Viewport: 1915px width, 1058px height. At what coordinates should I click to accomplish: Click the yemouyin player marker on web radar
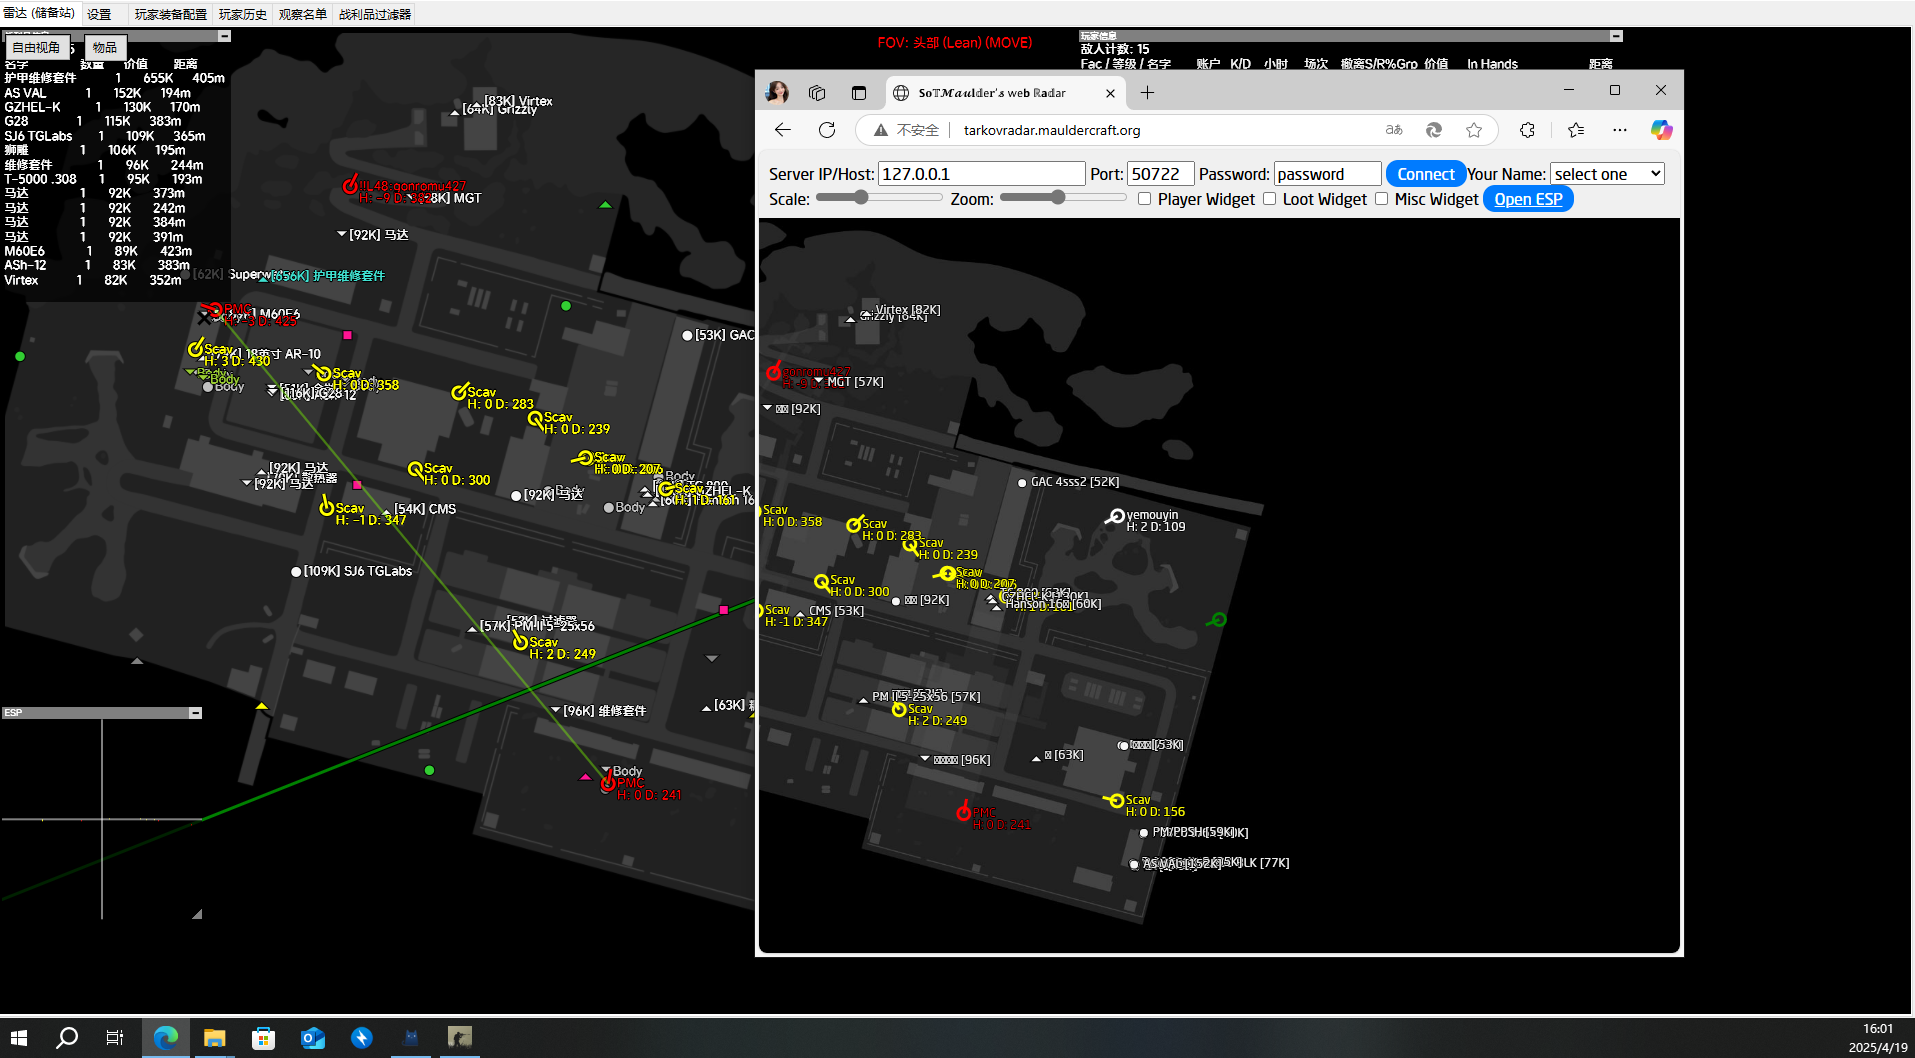[x=1116, y=516]
